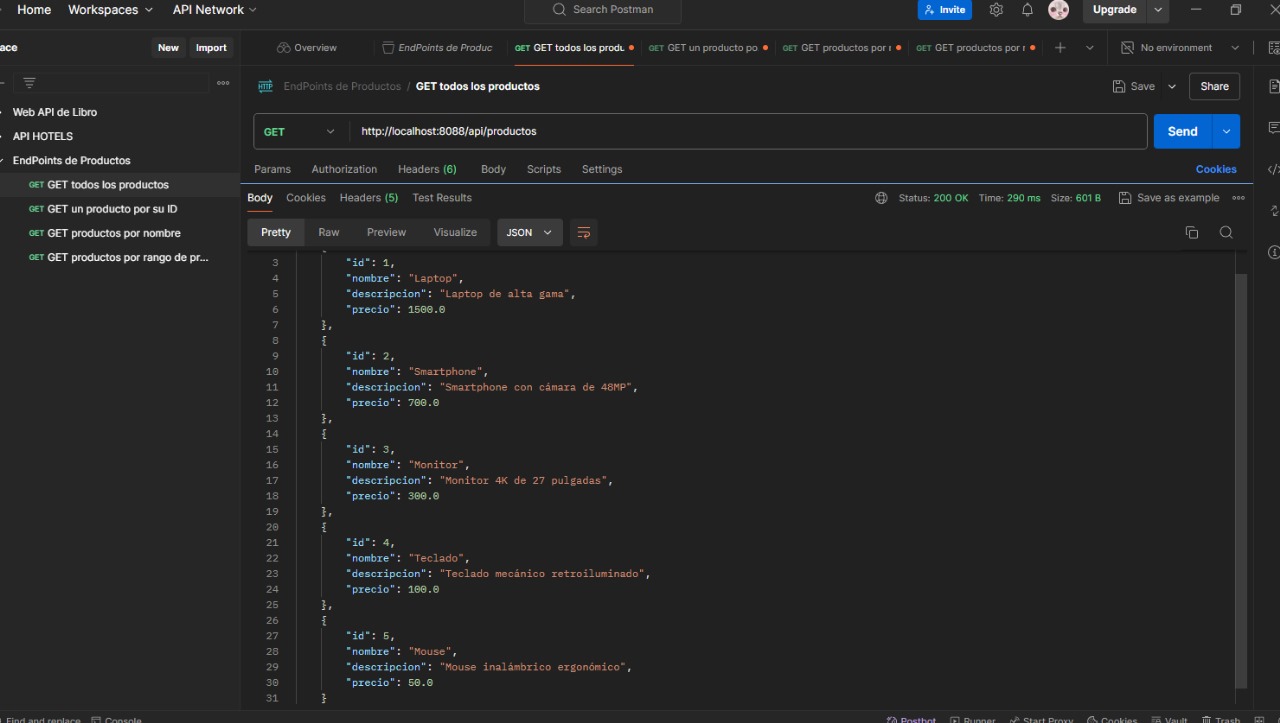This screenshot has width=1280, height=723.
Task: Open the notifications bell
Action: tap(1027, 10)
